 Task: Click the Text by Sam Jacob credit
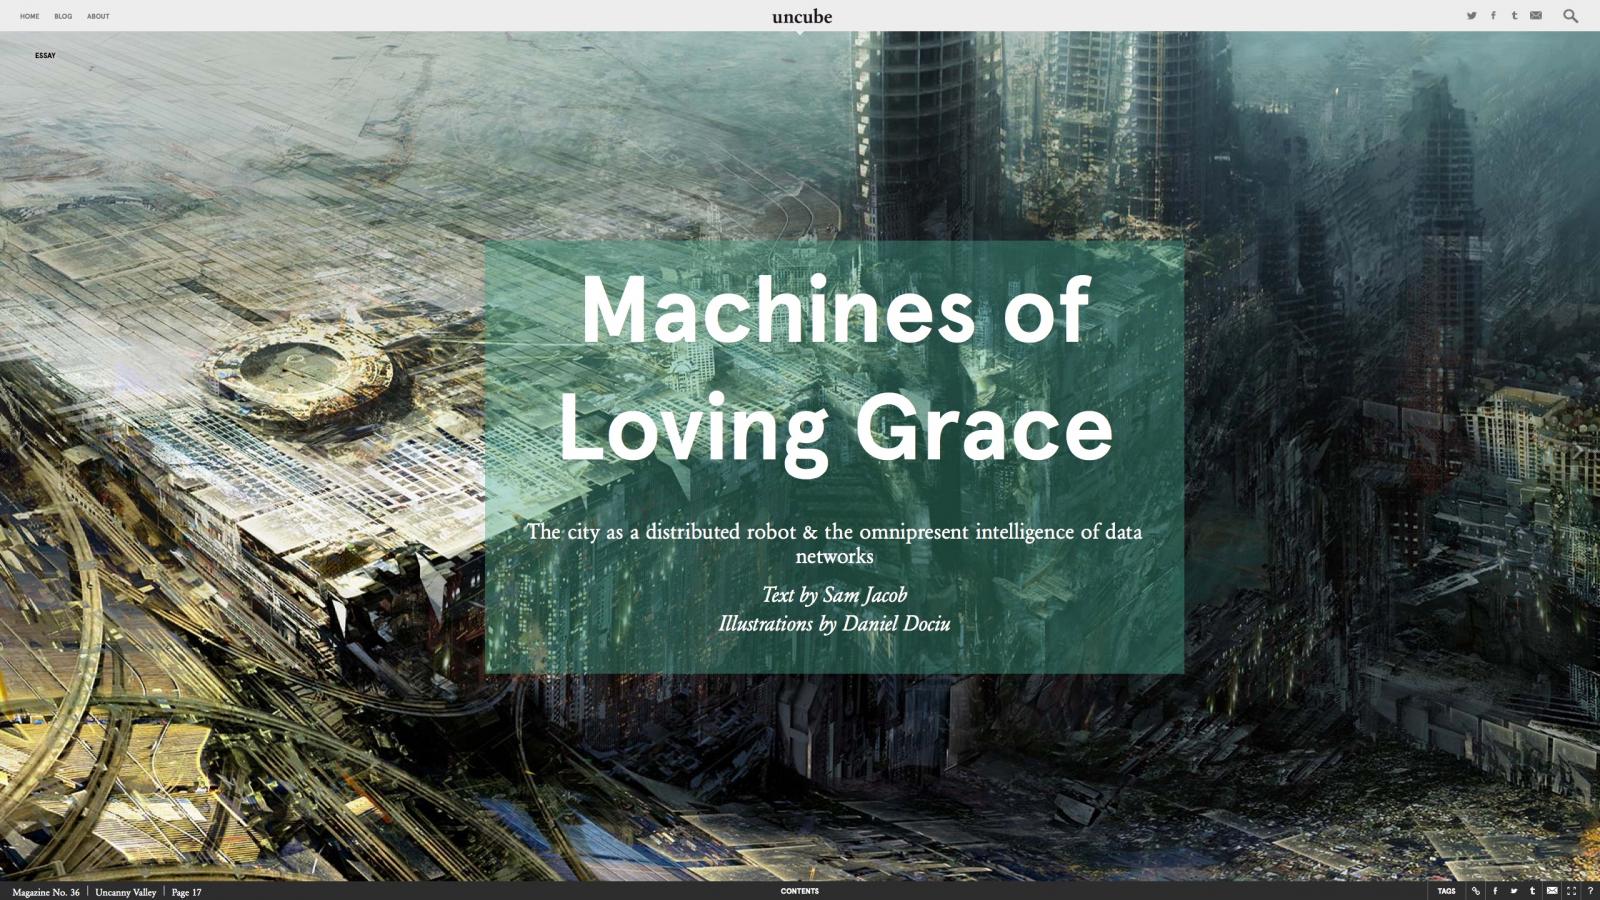pyautogui.click(x=834, y=595)
